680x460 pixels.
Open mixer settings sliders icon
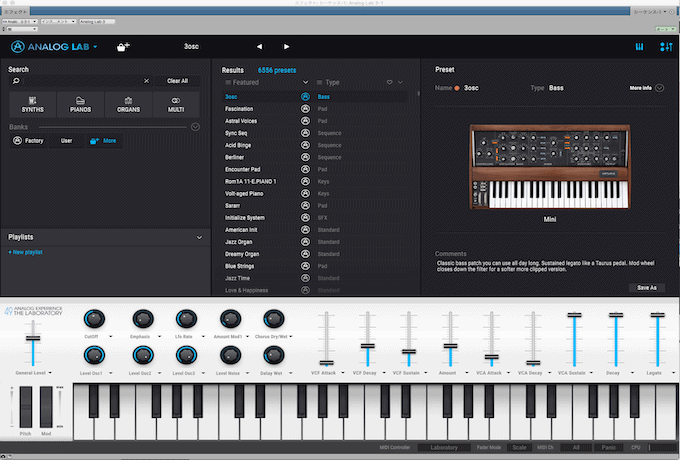(x=666, y=46)
